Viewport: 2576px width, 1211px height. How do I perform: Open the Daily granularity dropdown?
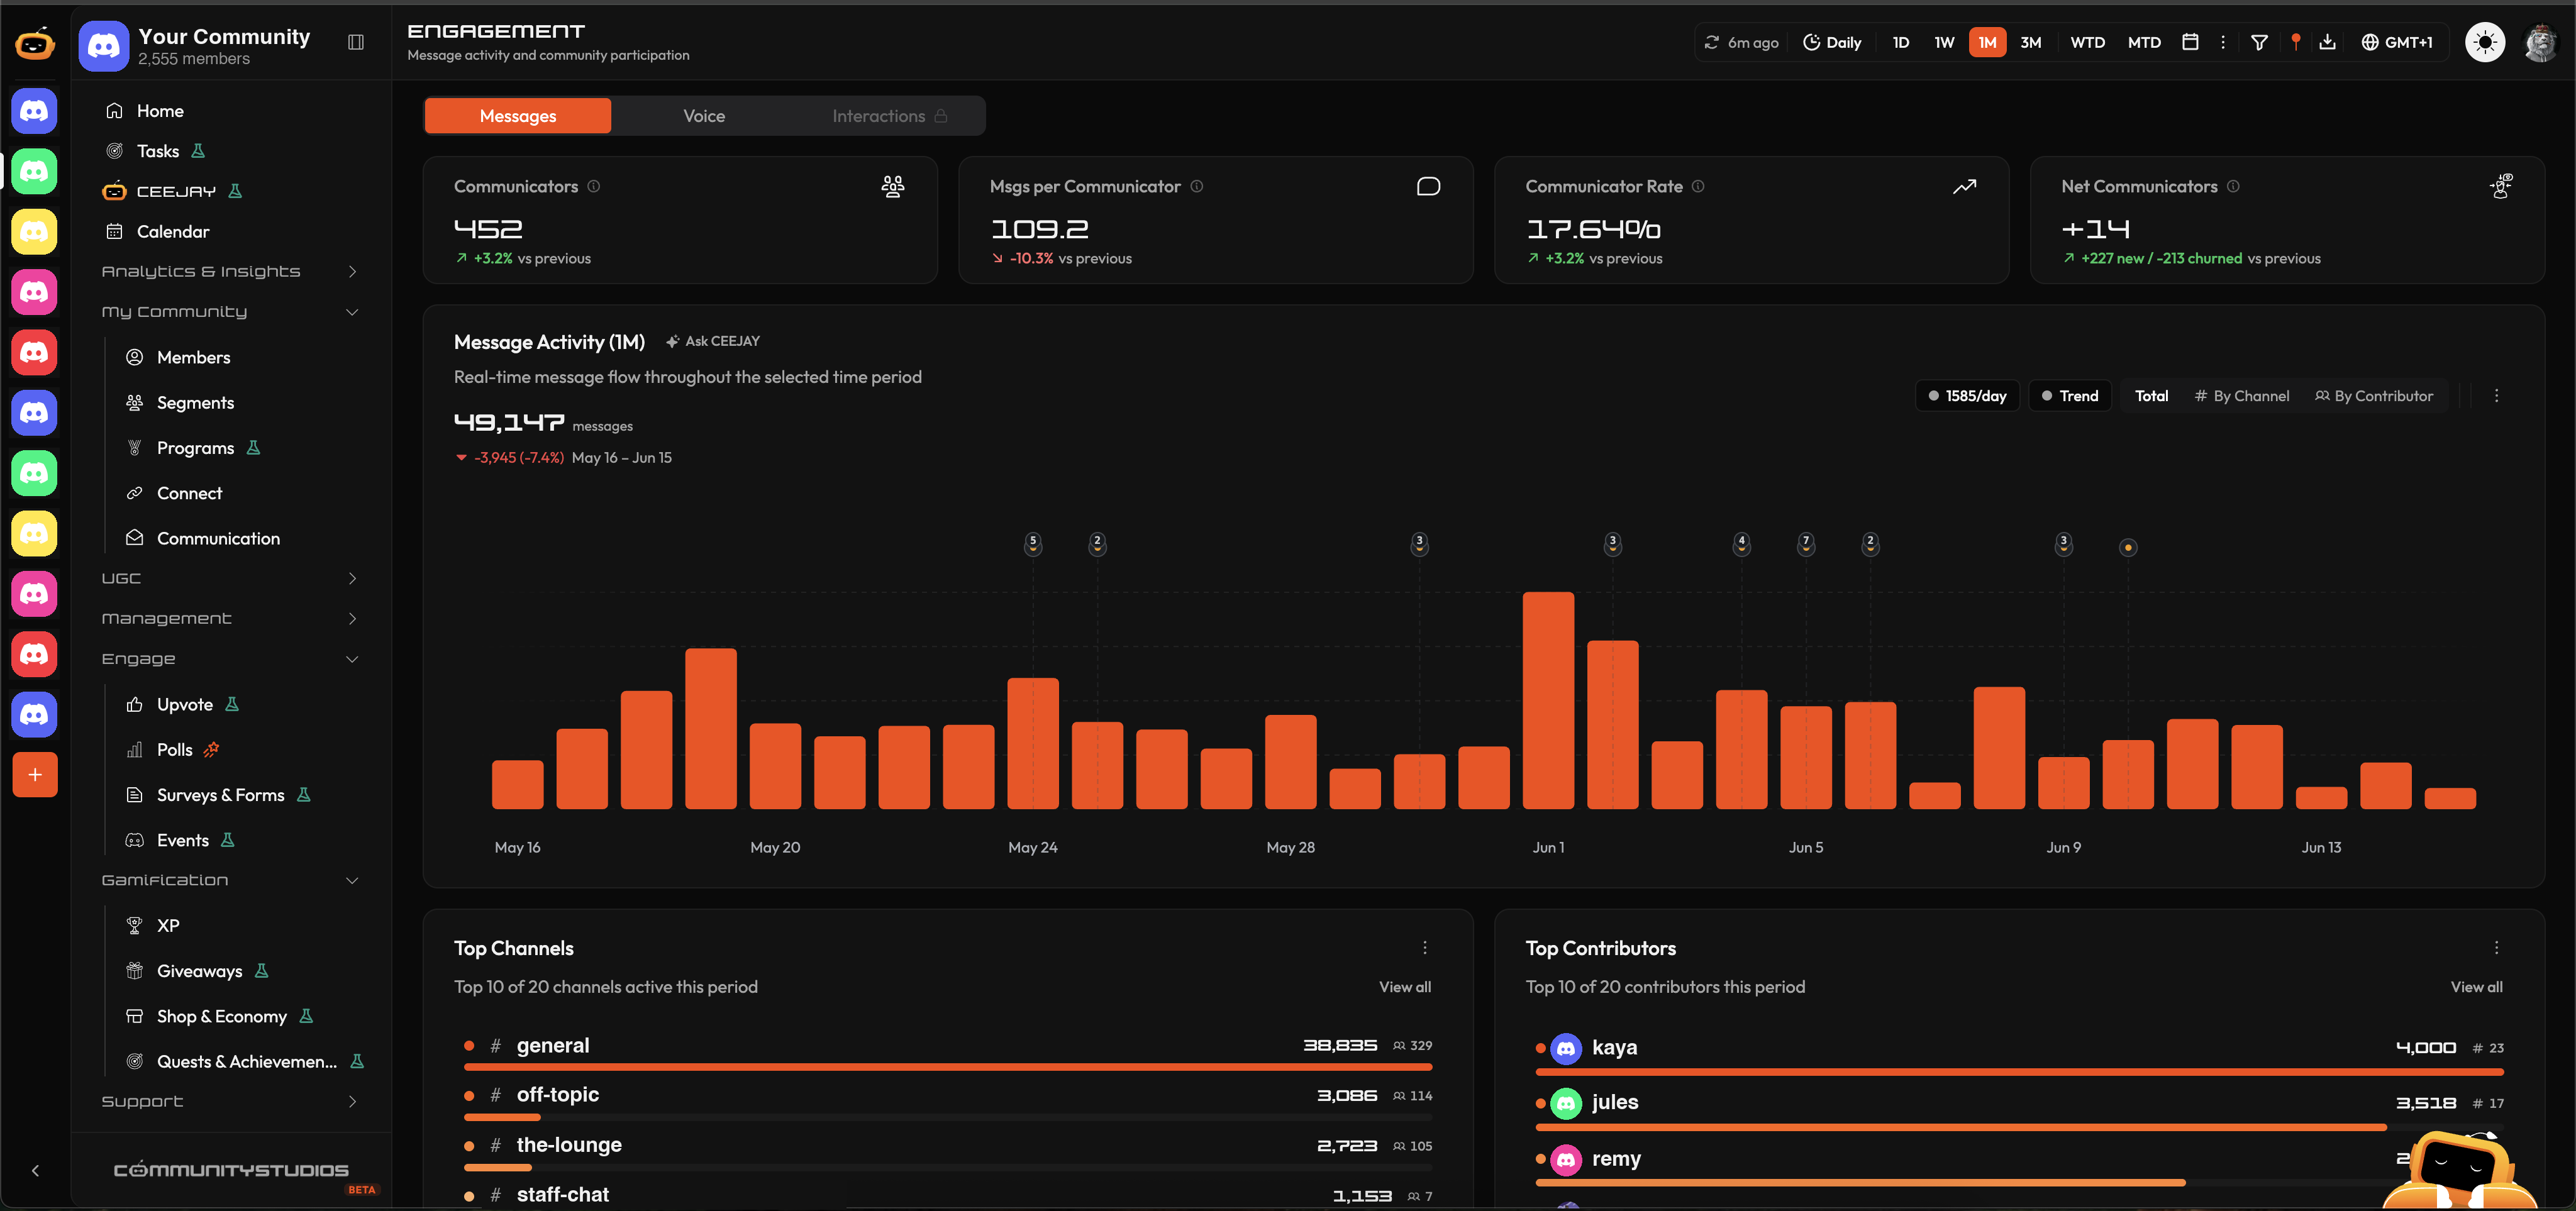(1832, 42)
